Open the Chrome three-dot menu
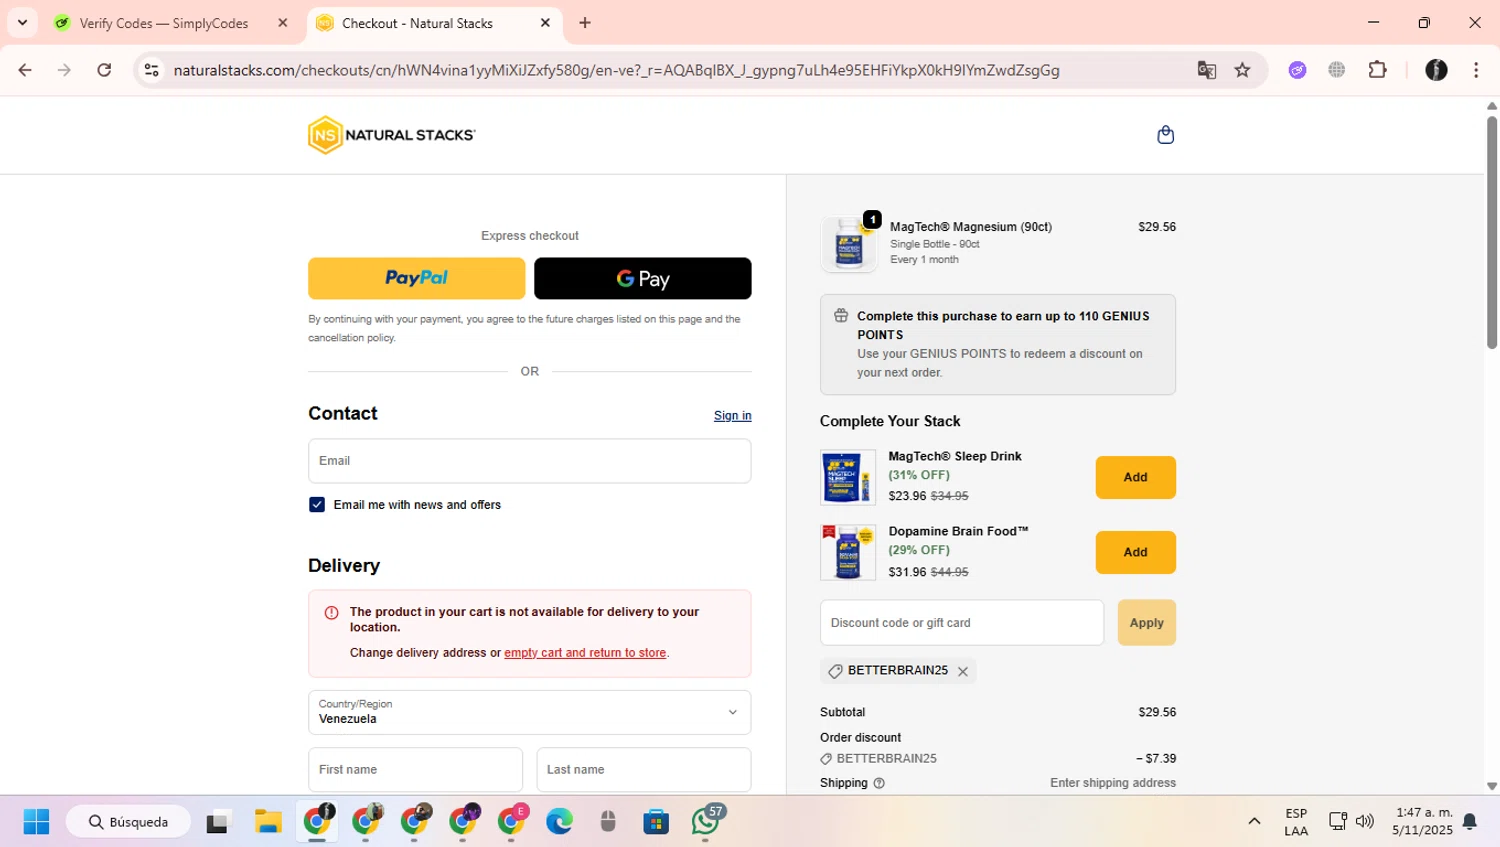The height and width of the screenshot is (847, 1500). click(x=1476, y=70)
